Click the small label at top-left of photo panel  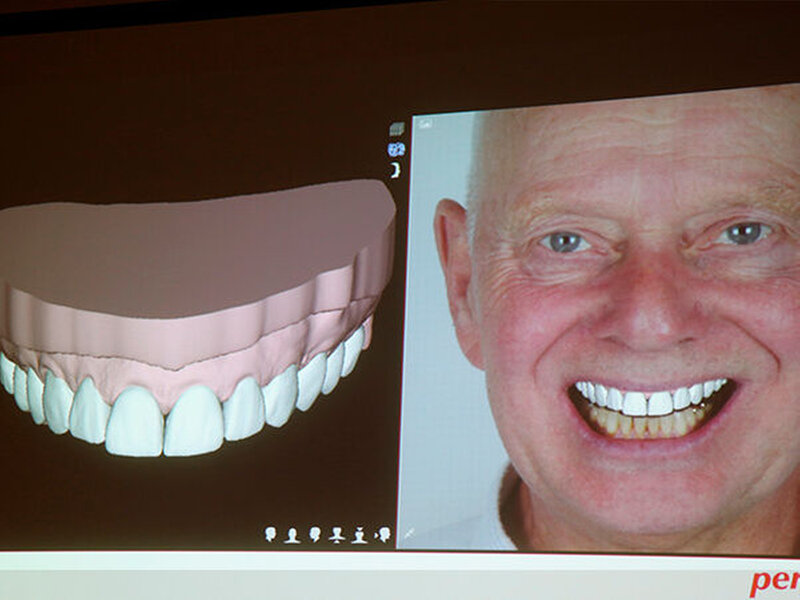[x=425, y=124]
